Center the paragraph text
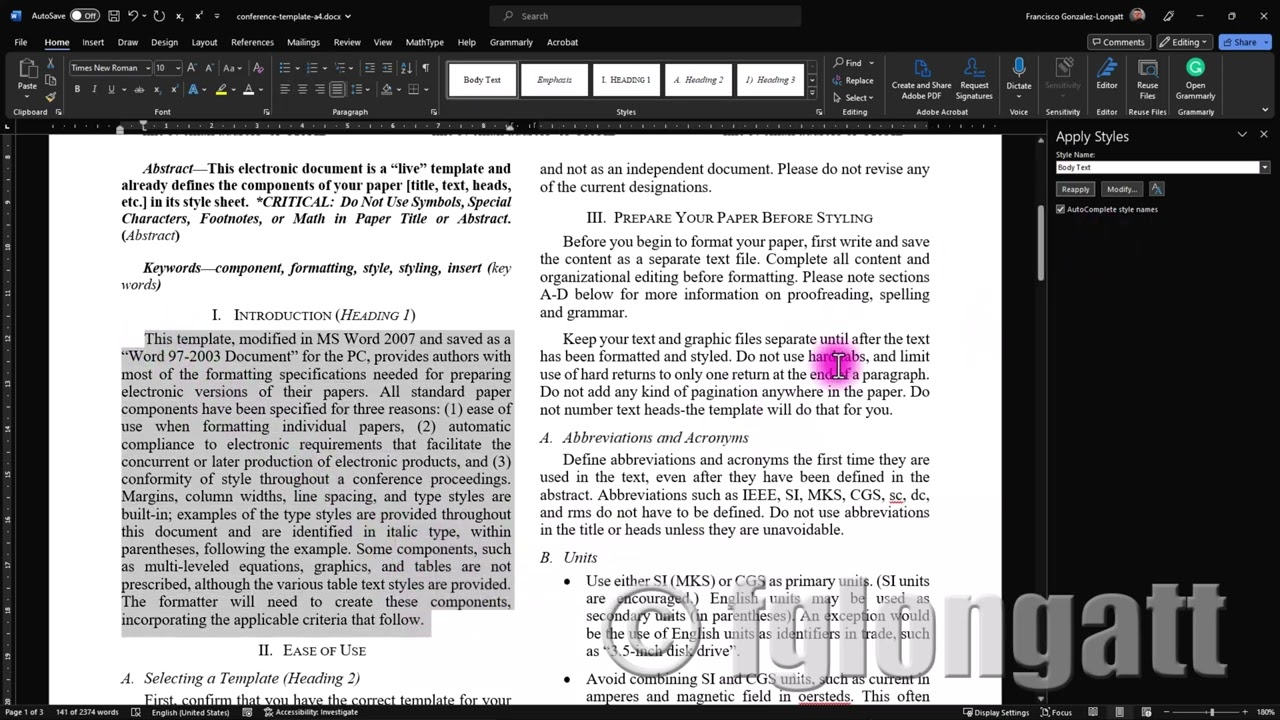Screen dimensions: 1280x720 (x=302, y=89)
